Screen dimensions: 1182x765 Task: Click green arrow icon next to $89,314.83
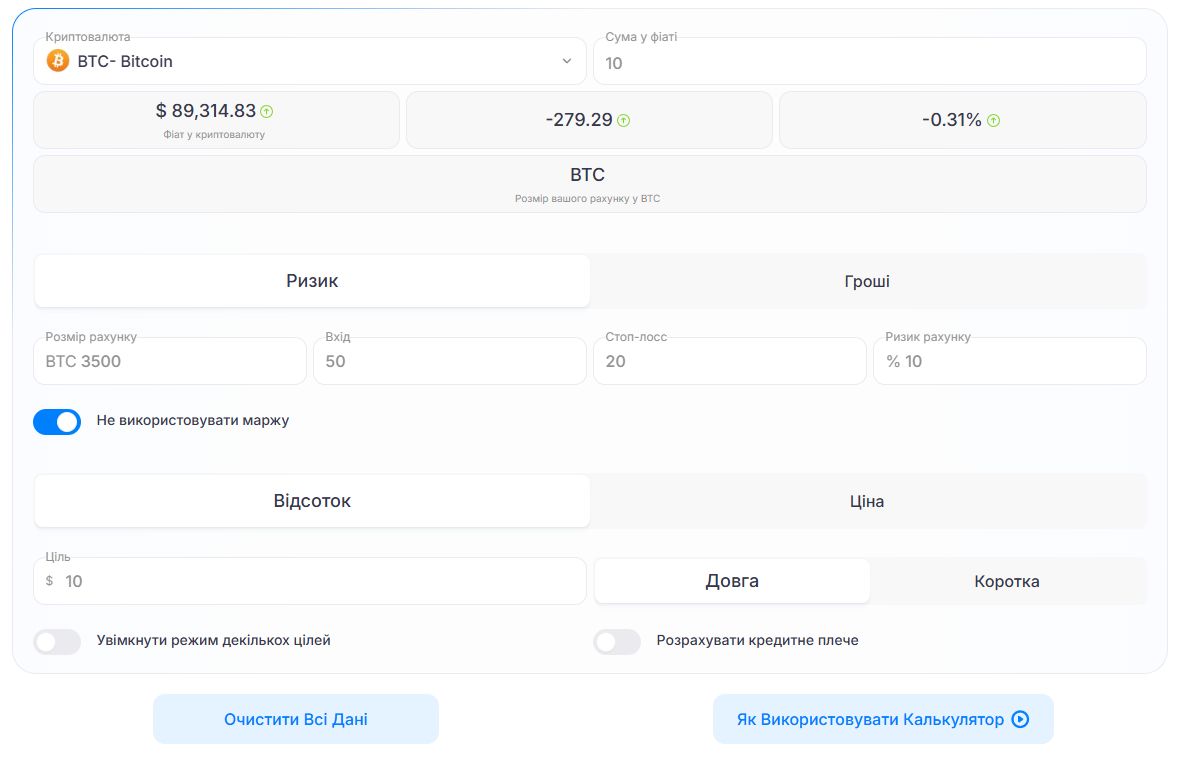(x=267, y=112)
